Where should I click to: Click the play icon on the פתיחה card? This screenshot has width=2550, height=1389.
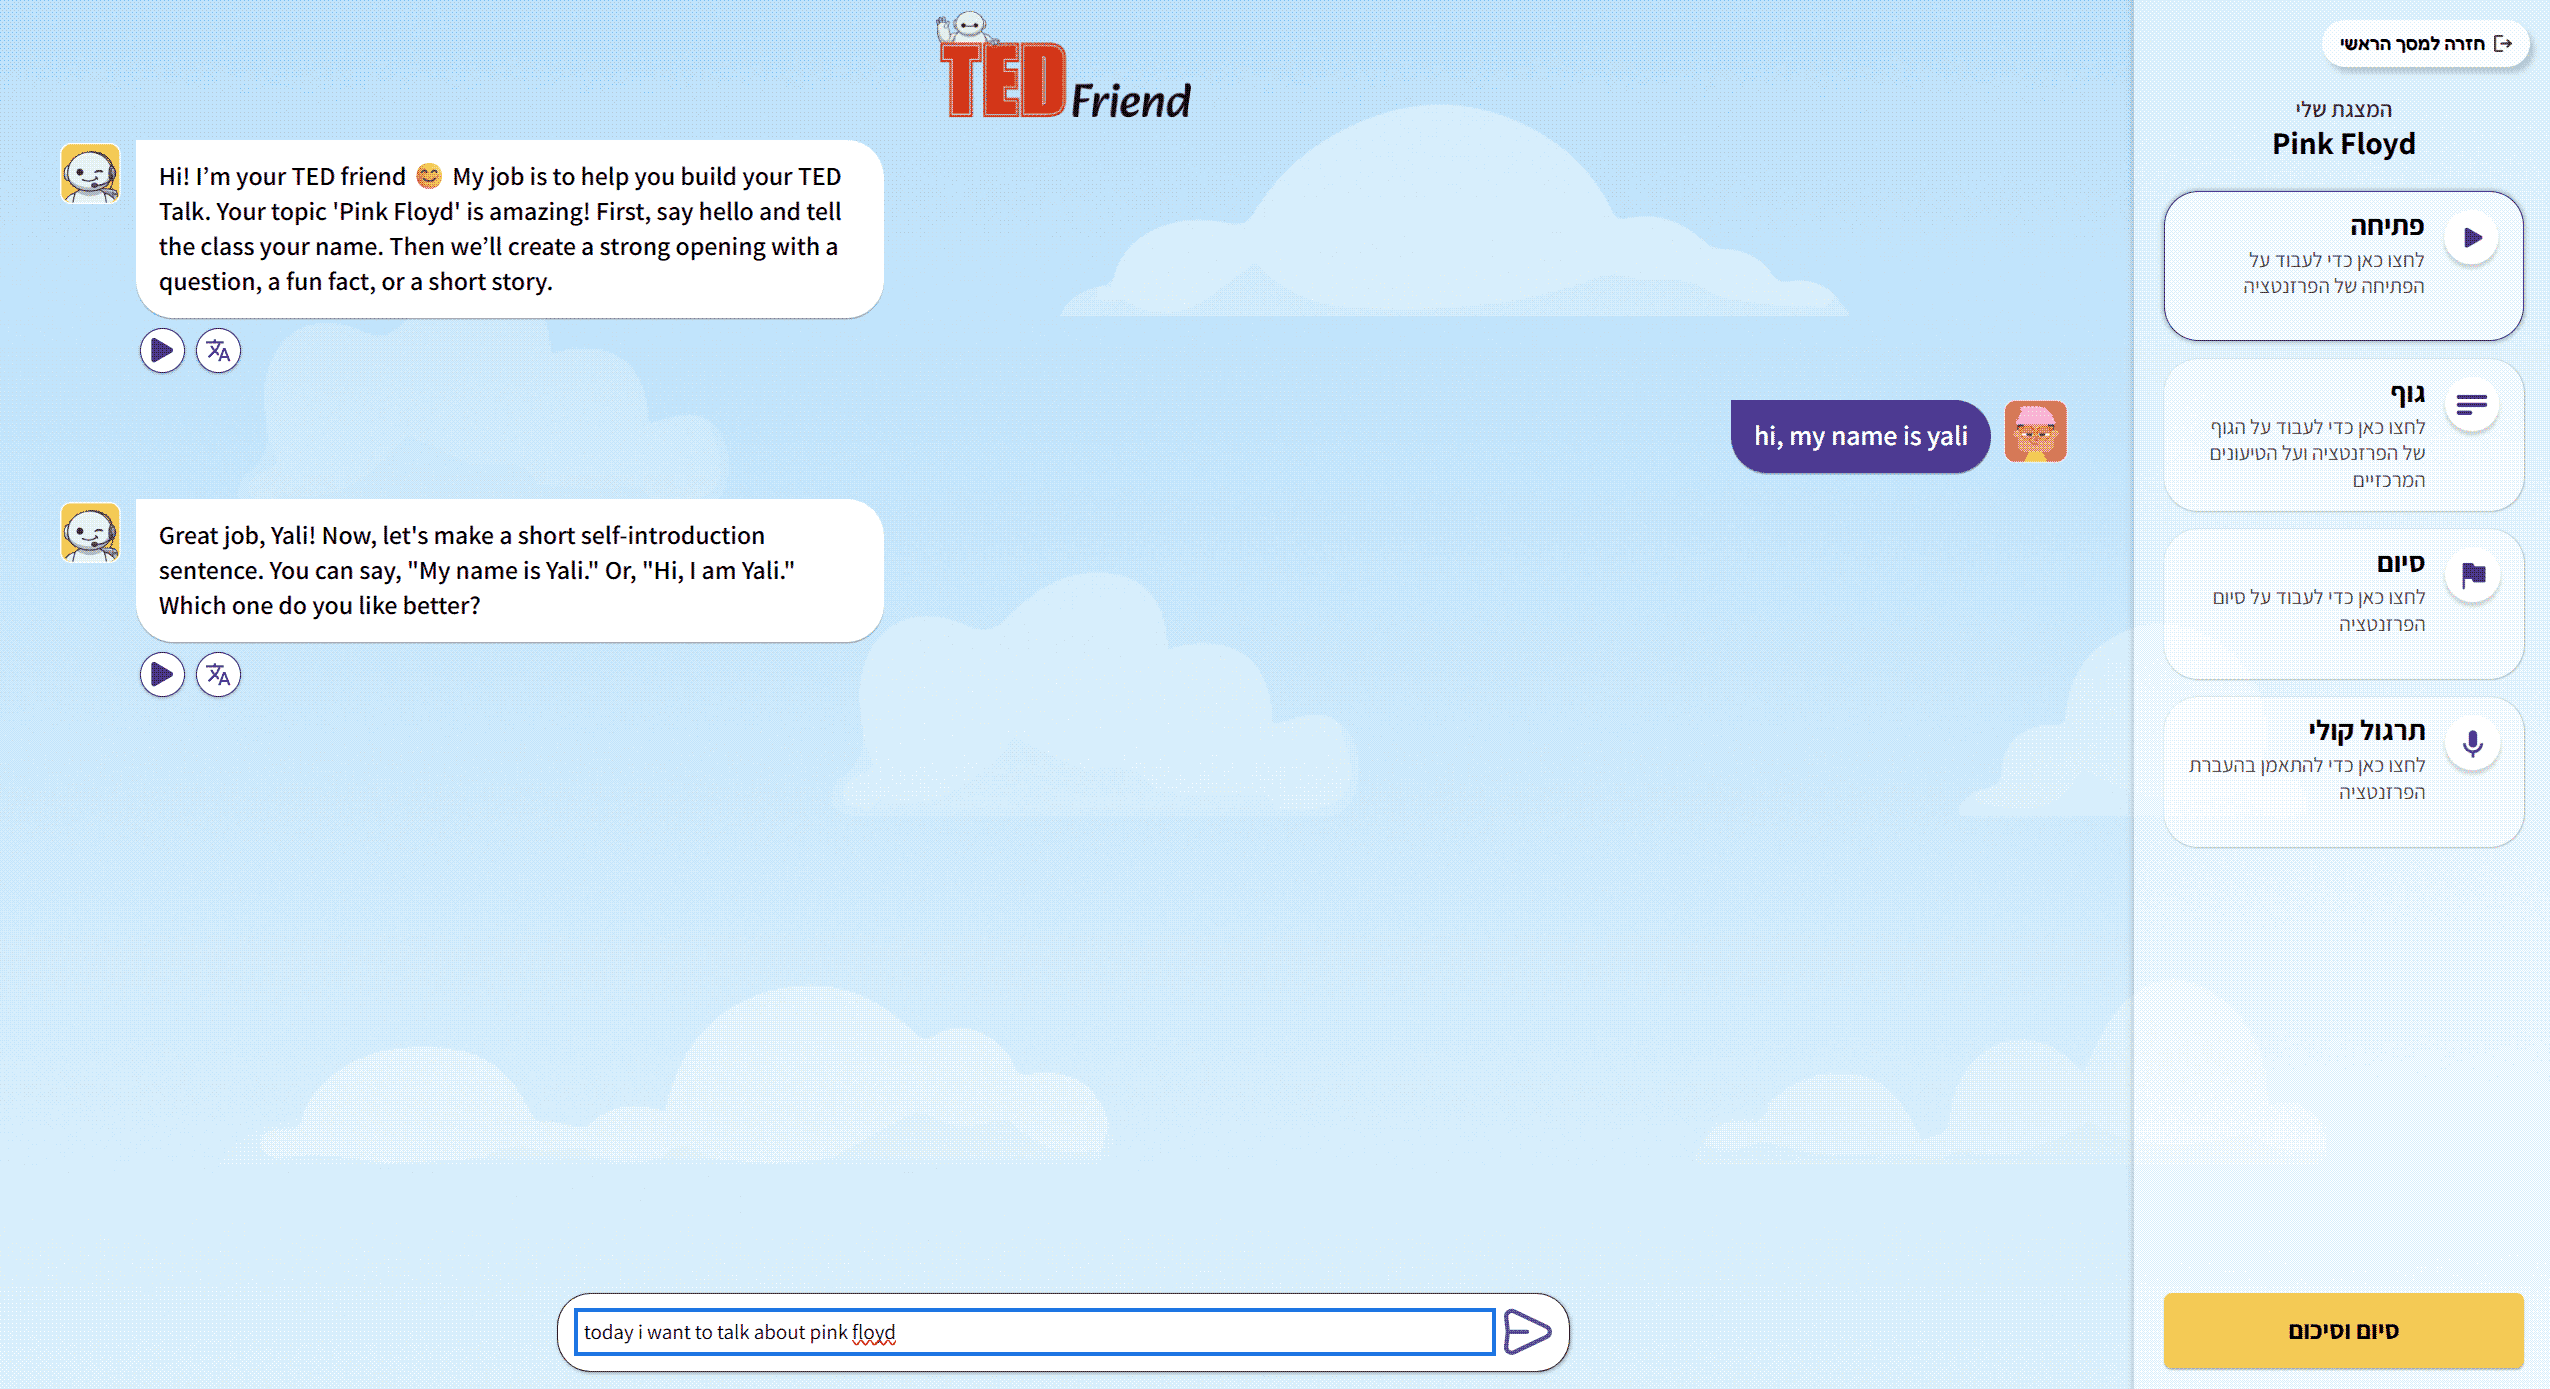[2472, 238]
